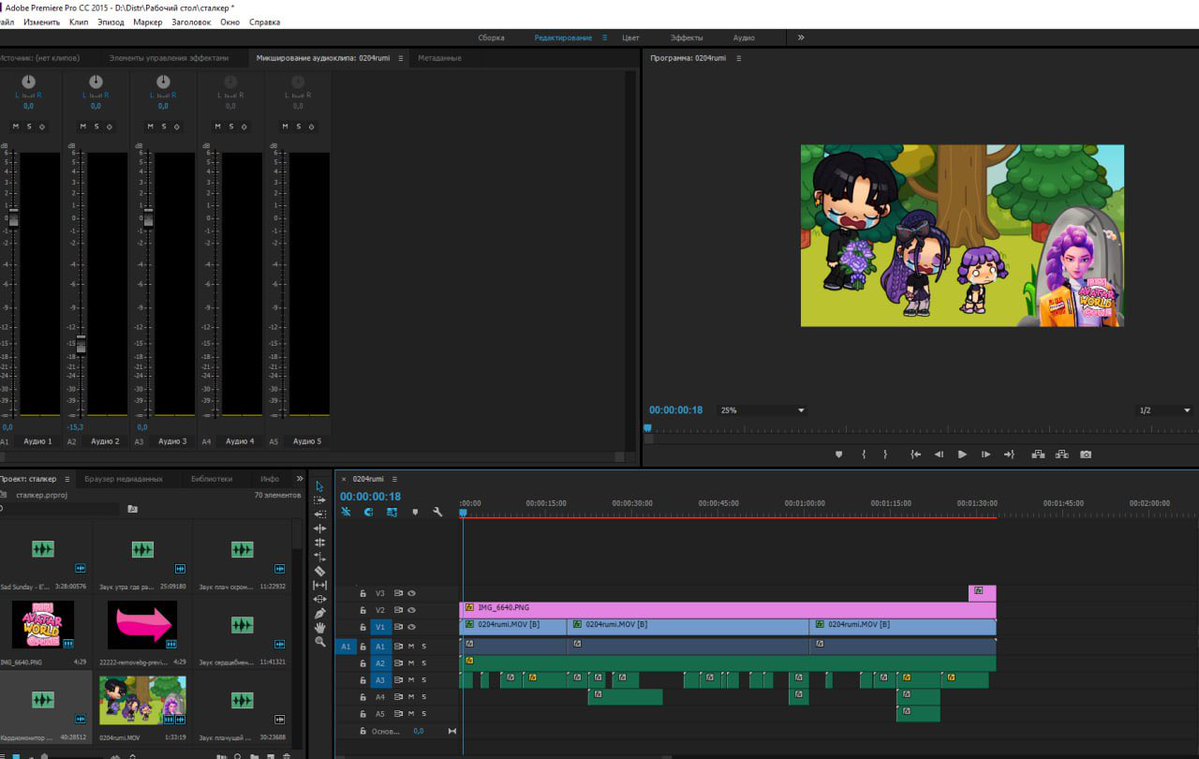Click the Lift button in Program monitor
Image resolution: width=1199 pixels, height=759 pixels.
[x=1038, y=454]
